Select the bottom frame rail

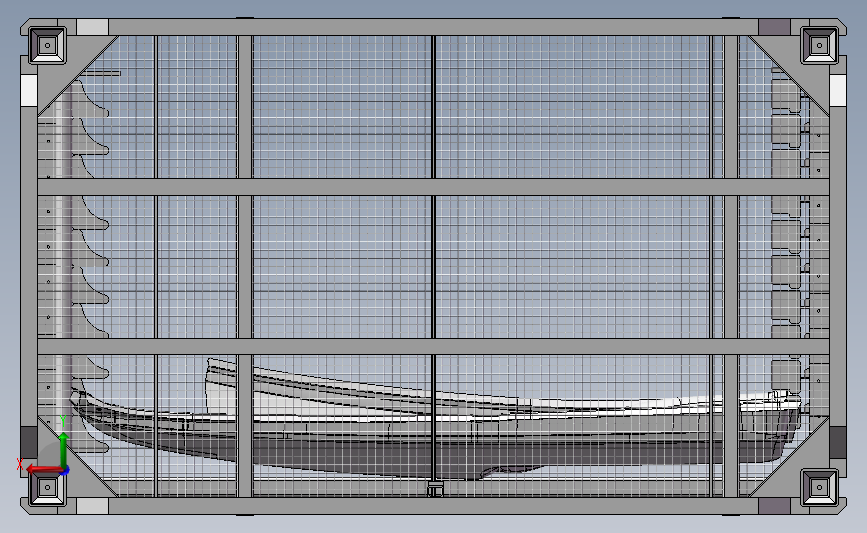(434, 505)
